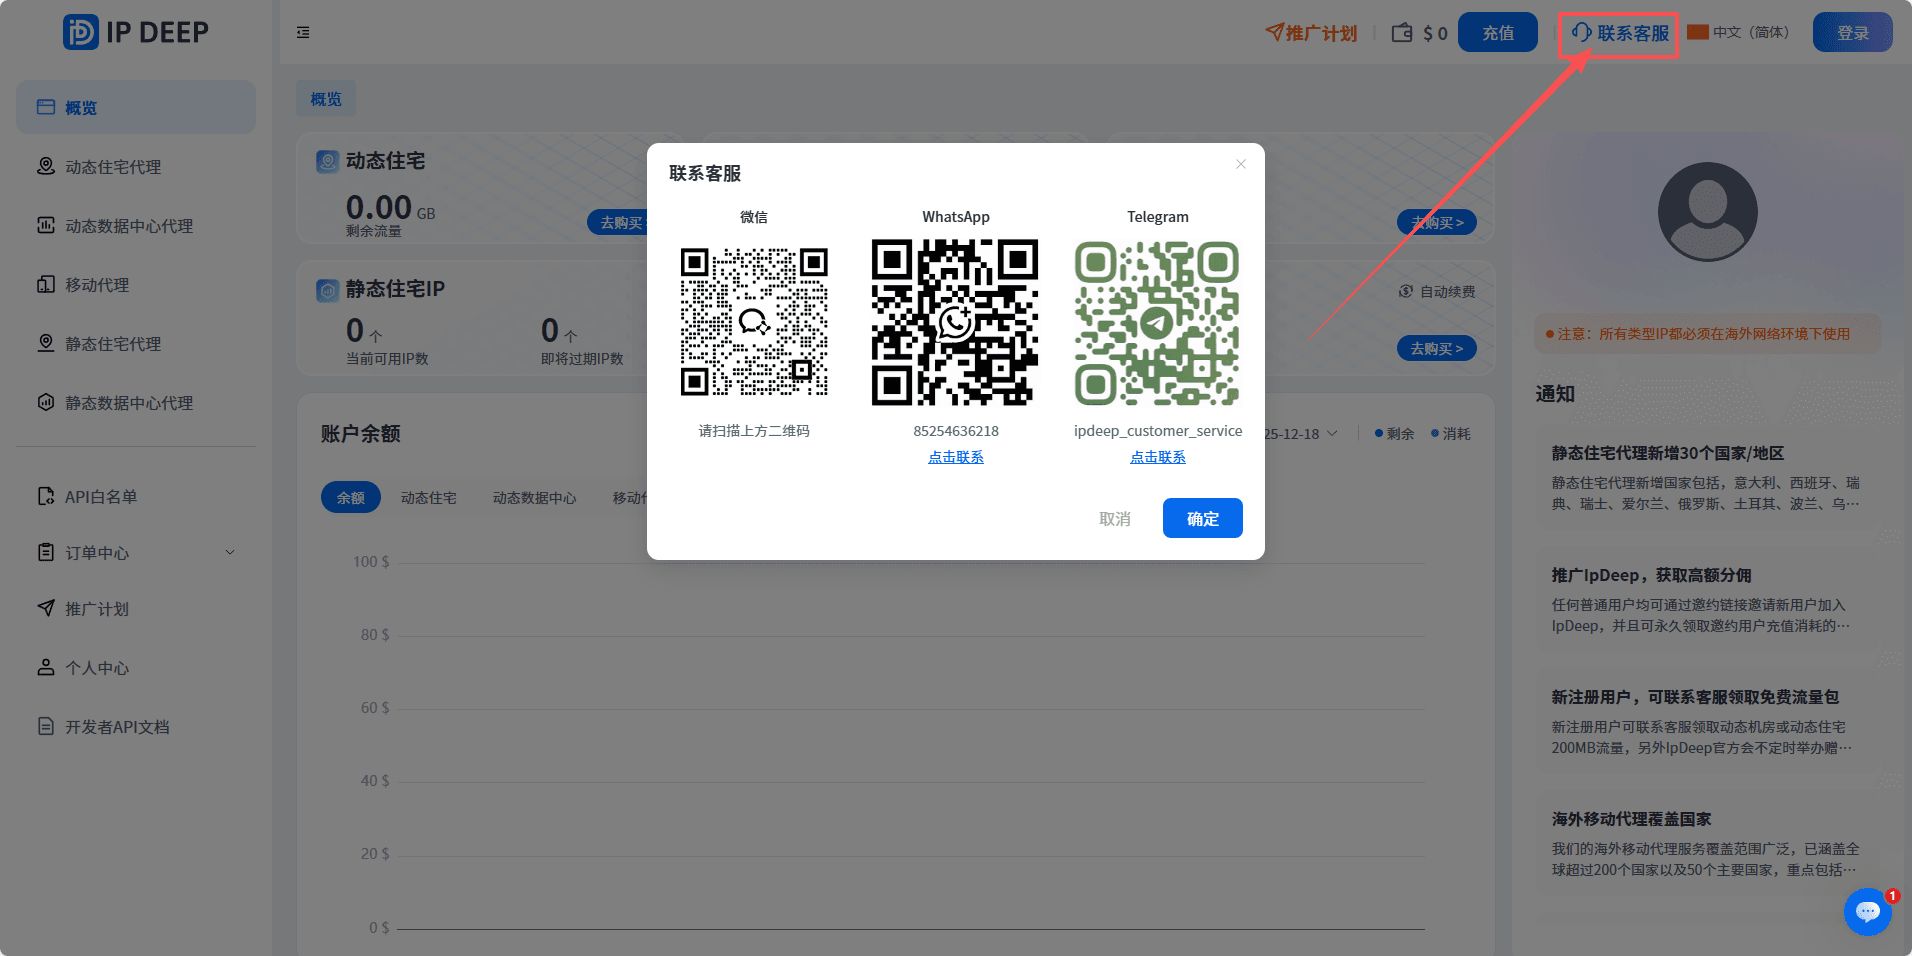
Task: Select the 动态住宅 chart tab
Action: pyautogui.click(x=429, y=497)
